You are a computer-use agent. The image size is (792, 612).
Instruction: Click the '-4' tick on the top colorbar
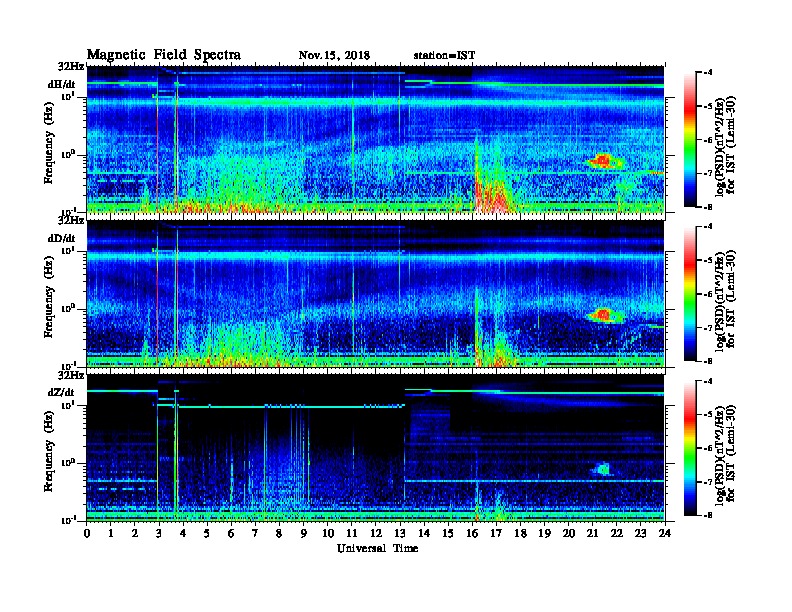coord(707,73)
